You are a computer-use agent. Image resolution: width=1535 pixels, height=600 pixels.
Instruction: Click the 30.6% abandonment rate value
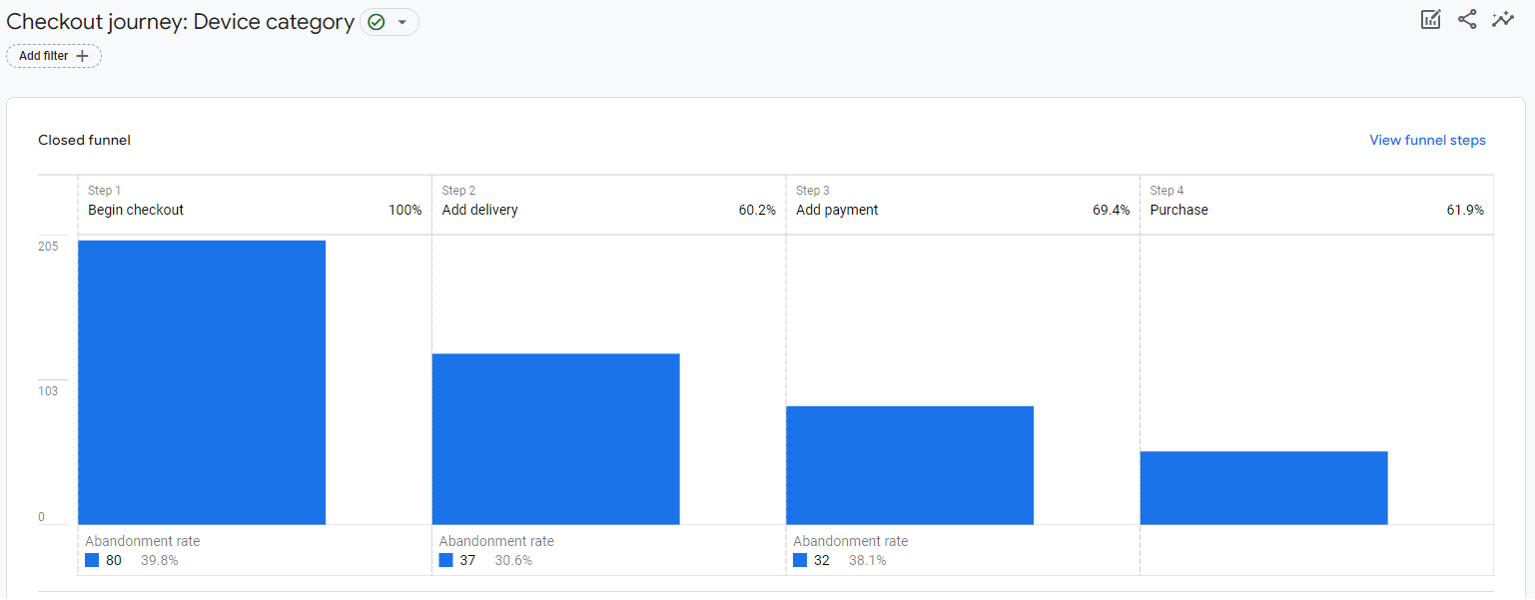point(514,560)
